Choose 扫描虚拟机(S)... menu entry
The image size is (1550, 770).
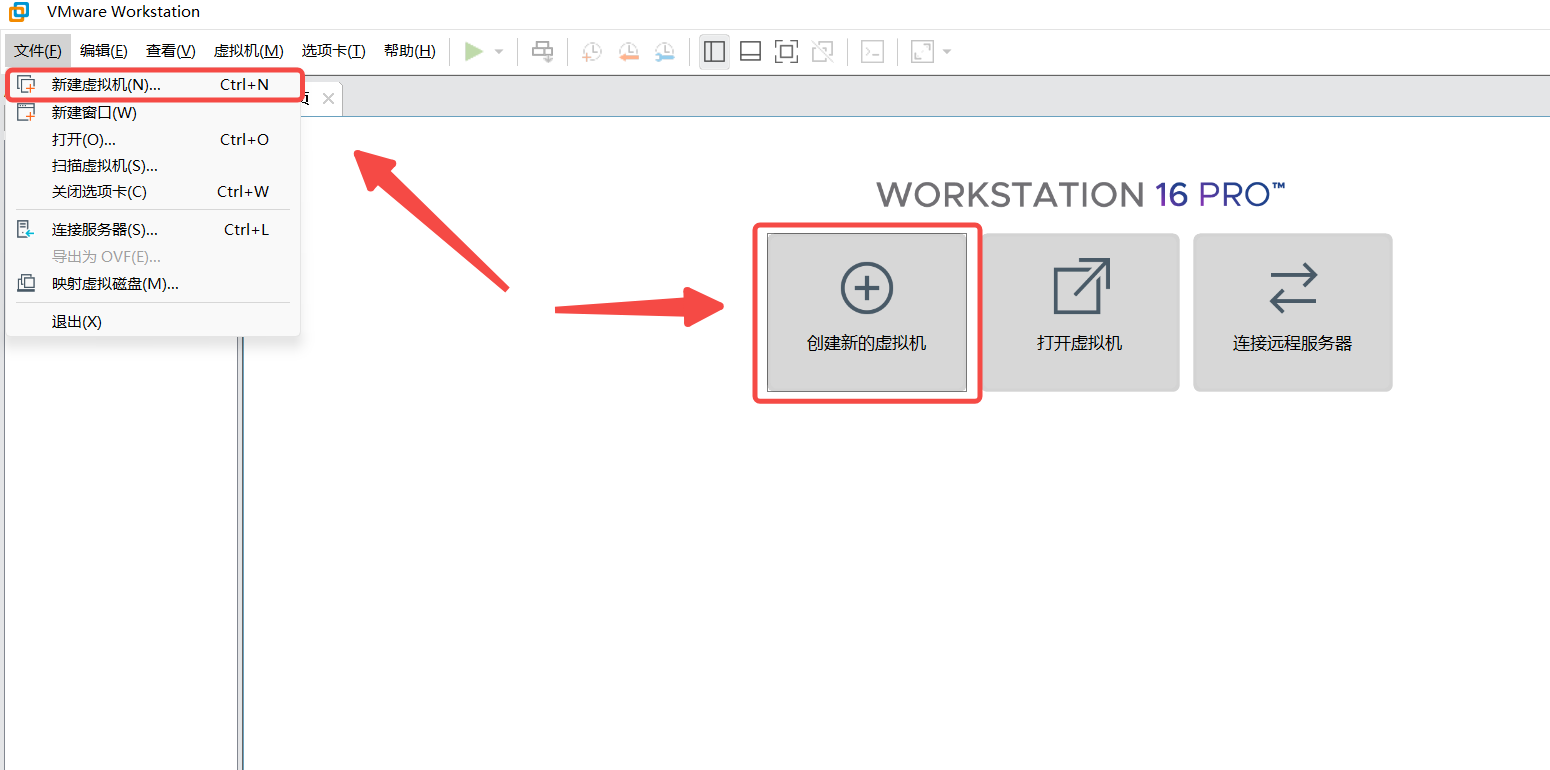(x=153, y=166)
